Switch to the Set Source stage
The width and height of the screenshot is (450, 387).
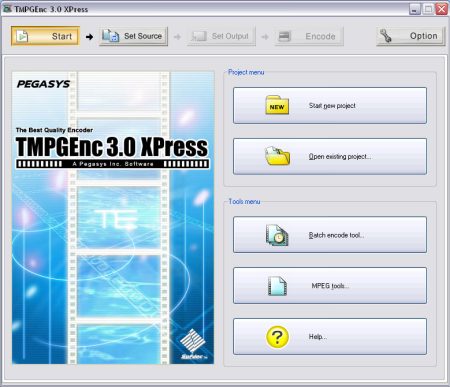click(133, 36)
